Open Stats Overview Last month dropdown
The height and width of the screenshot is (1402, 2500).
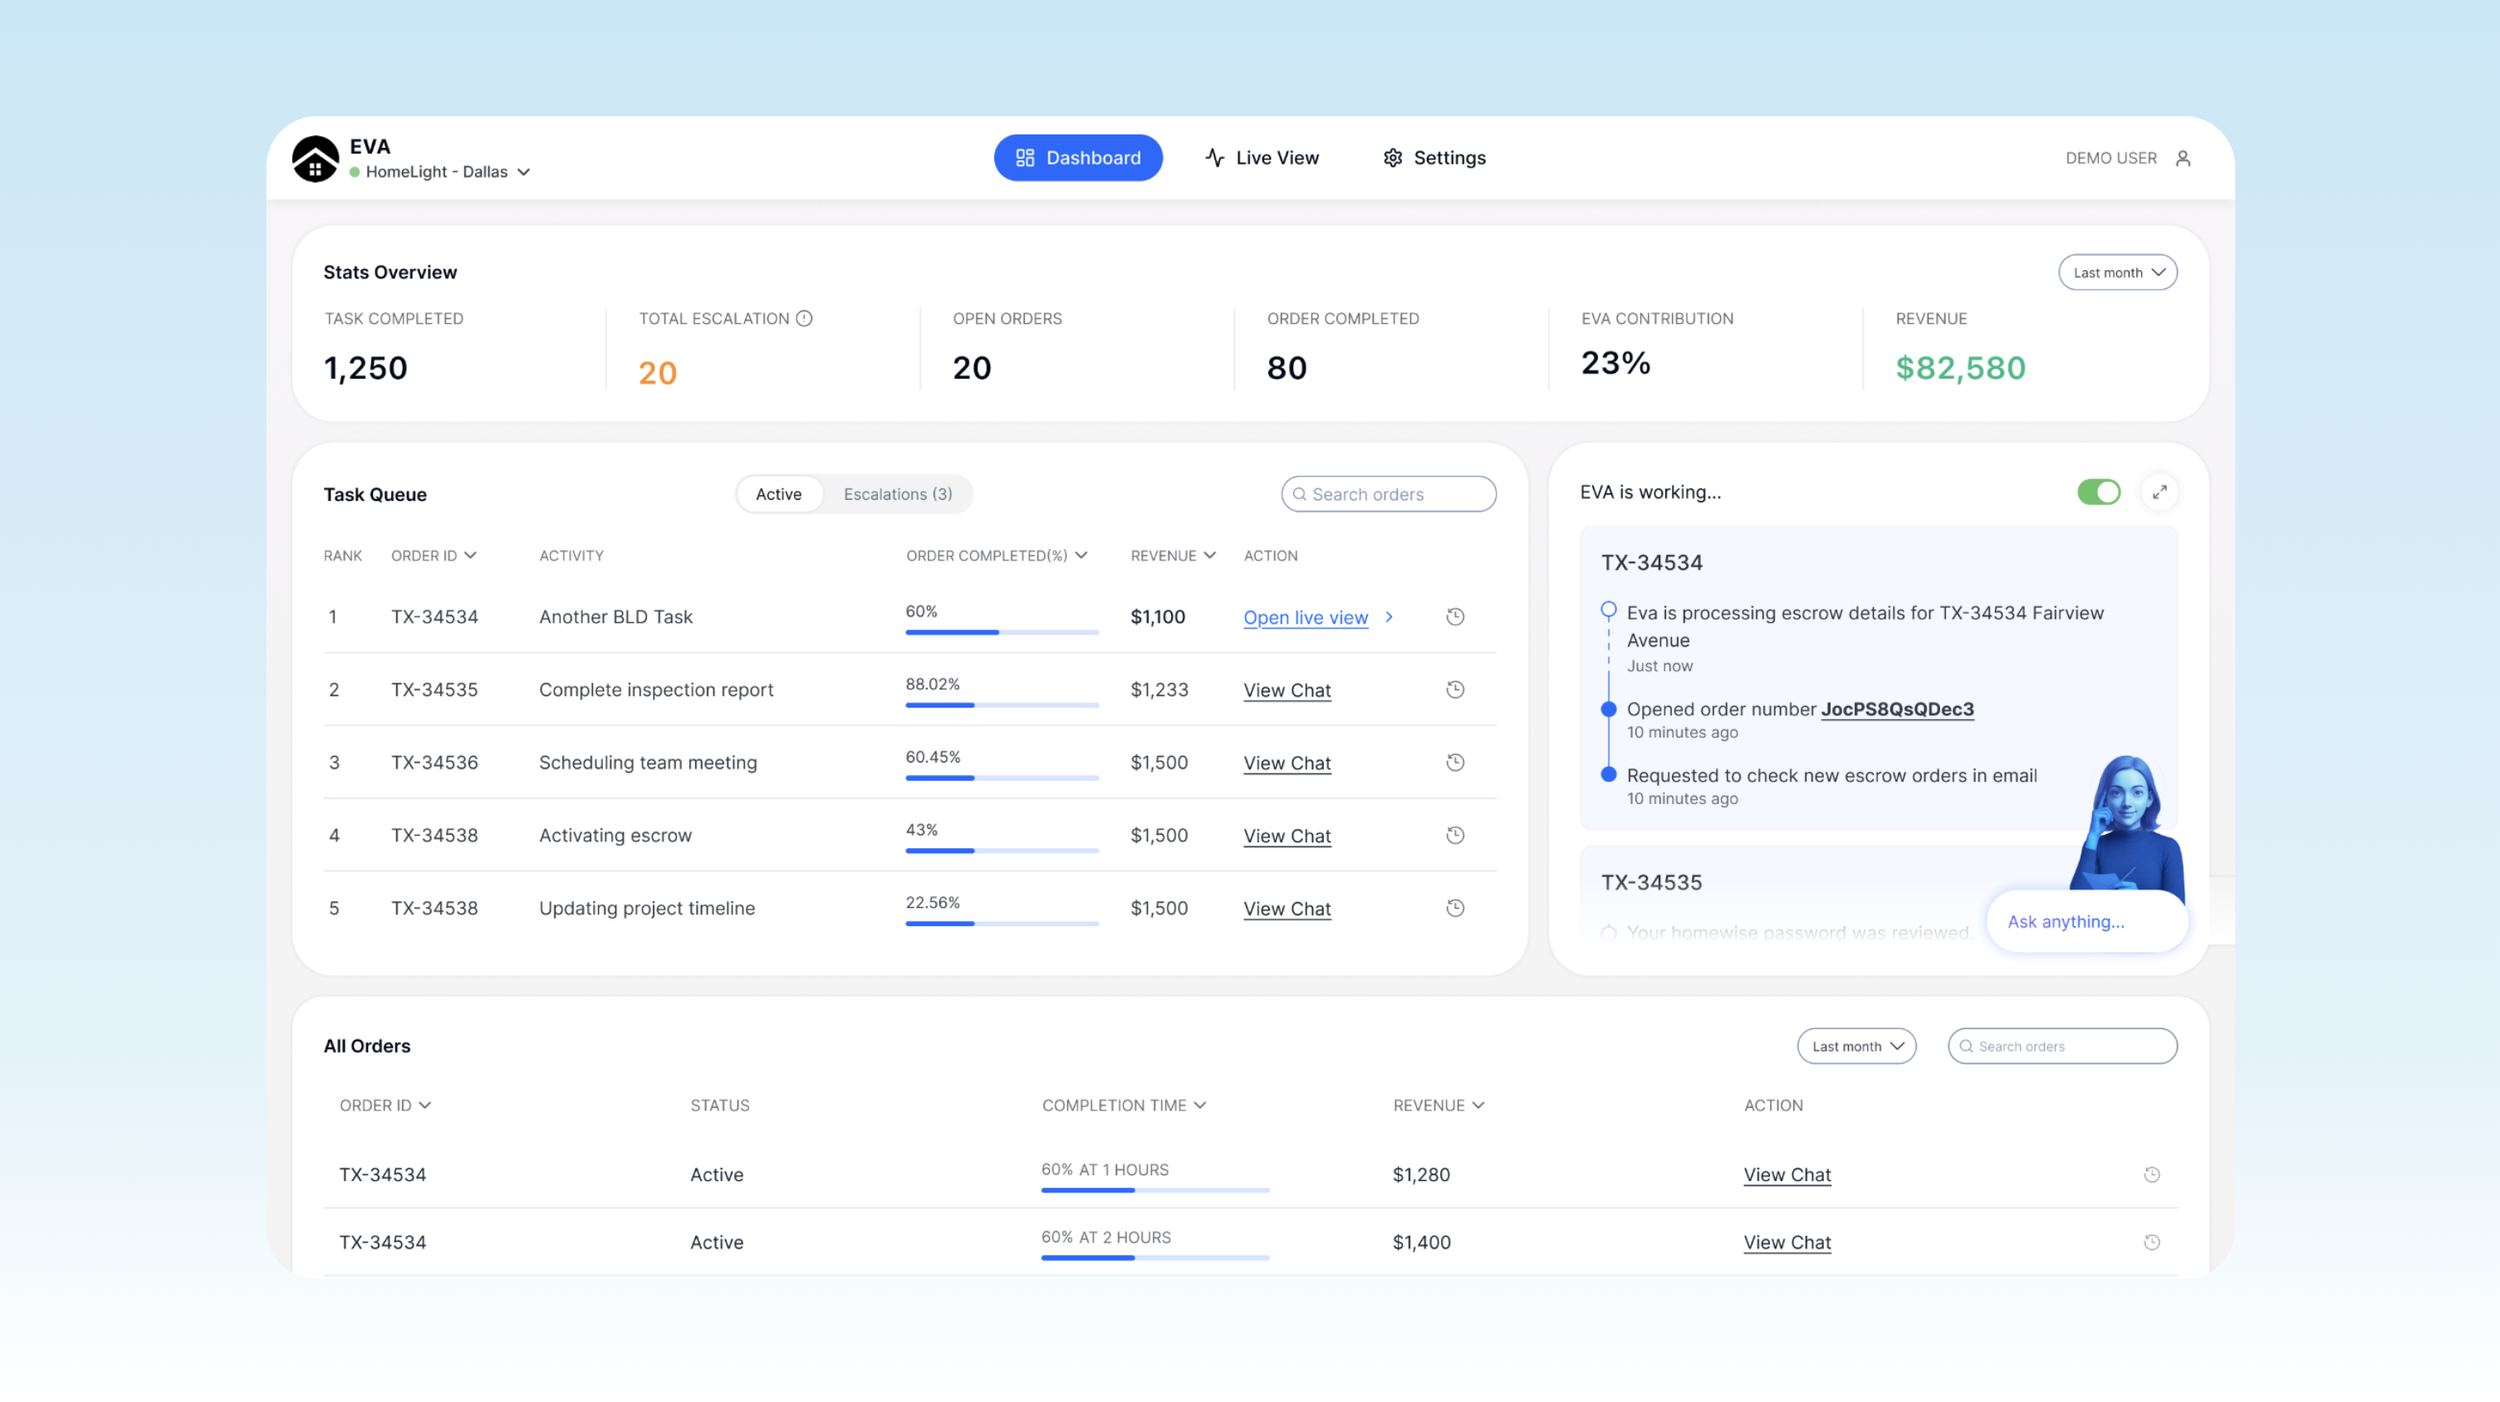[2117, 272]
